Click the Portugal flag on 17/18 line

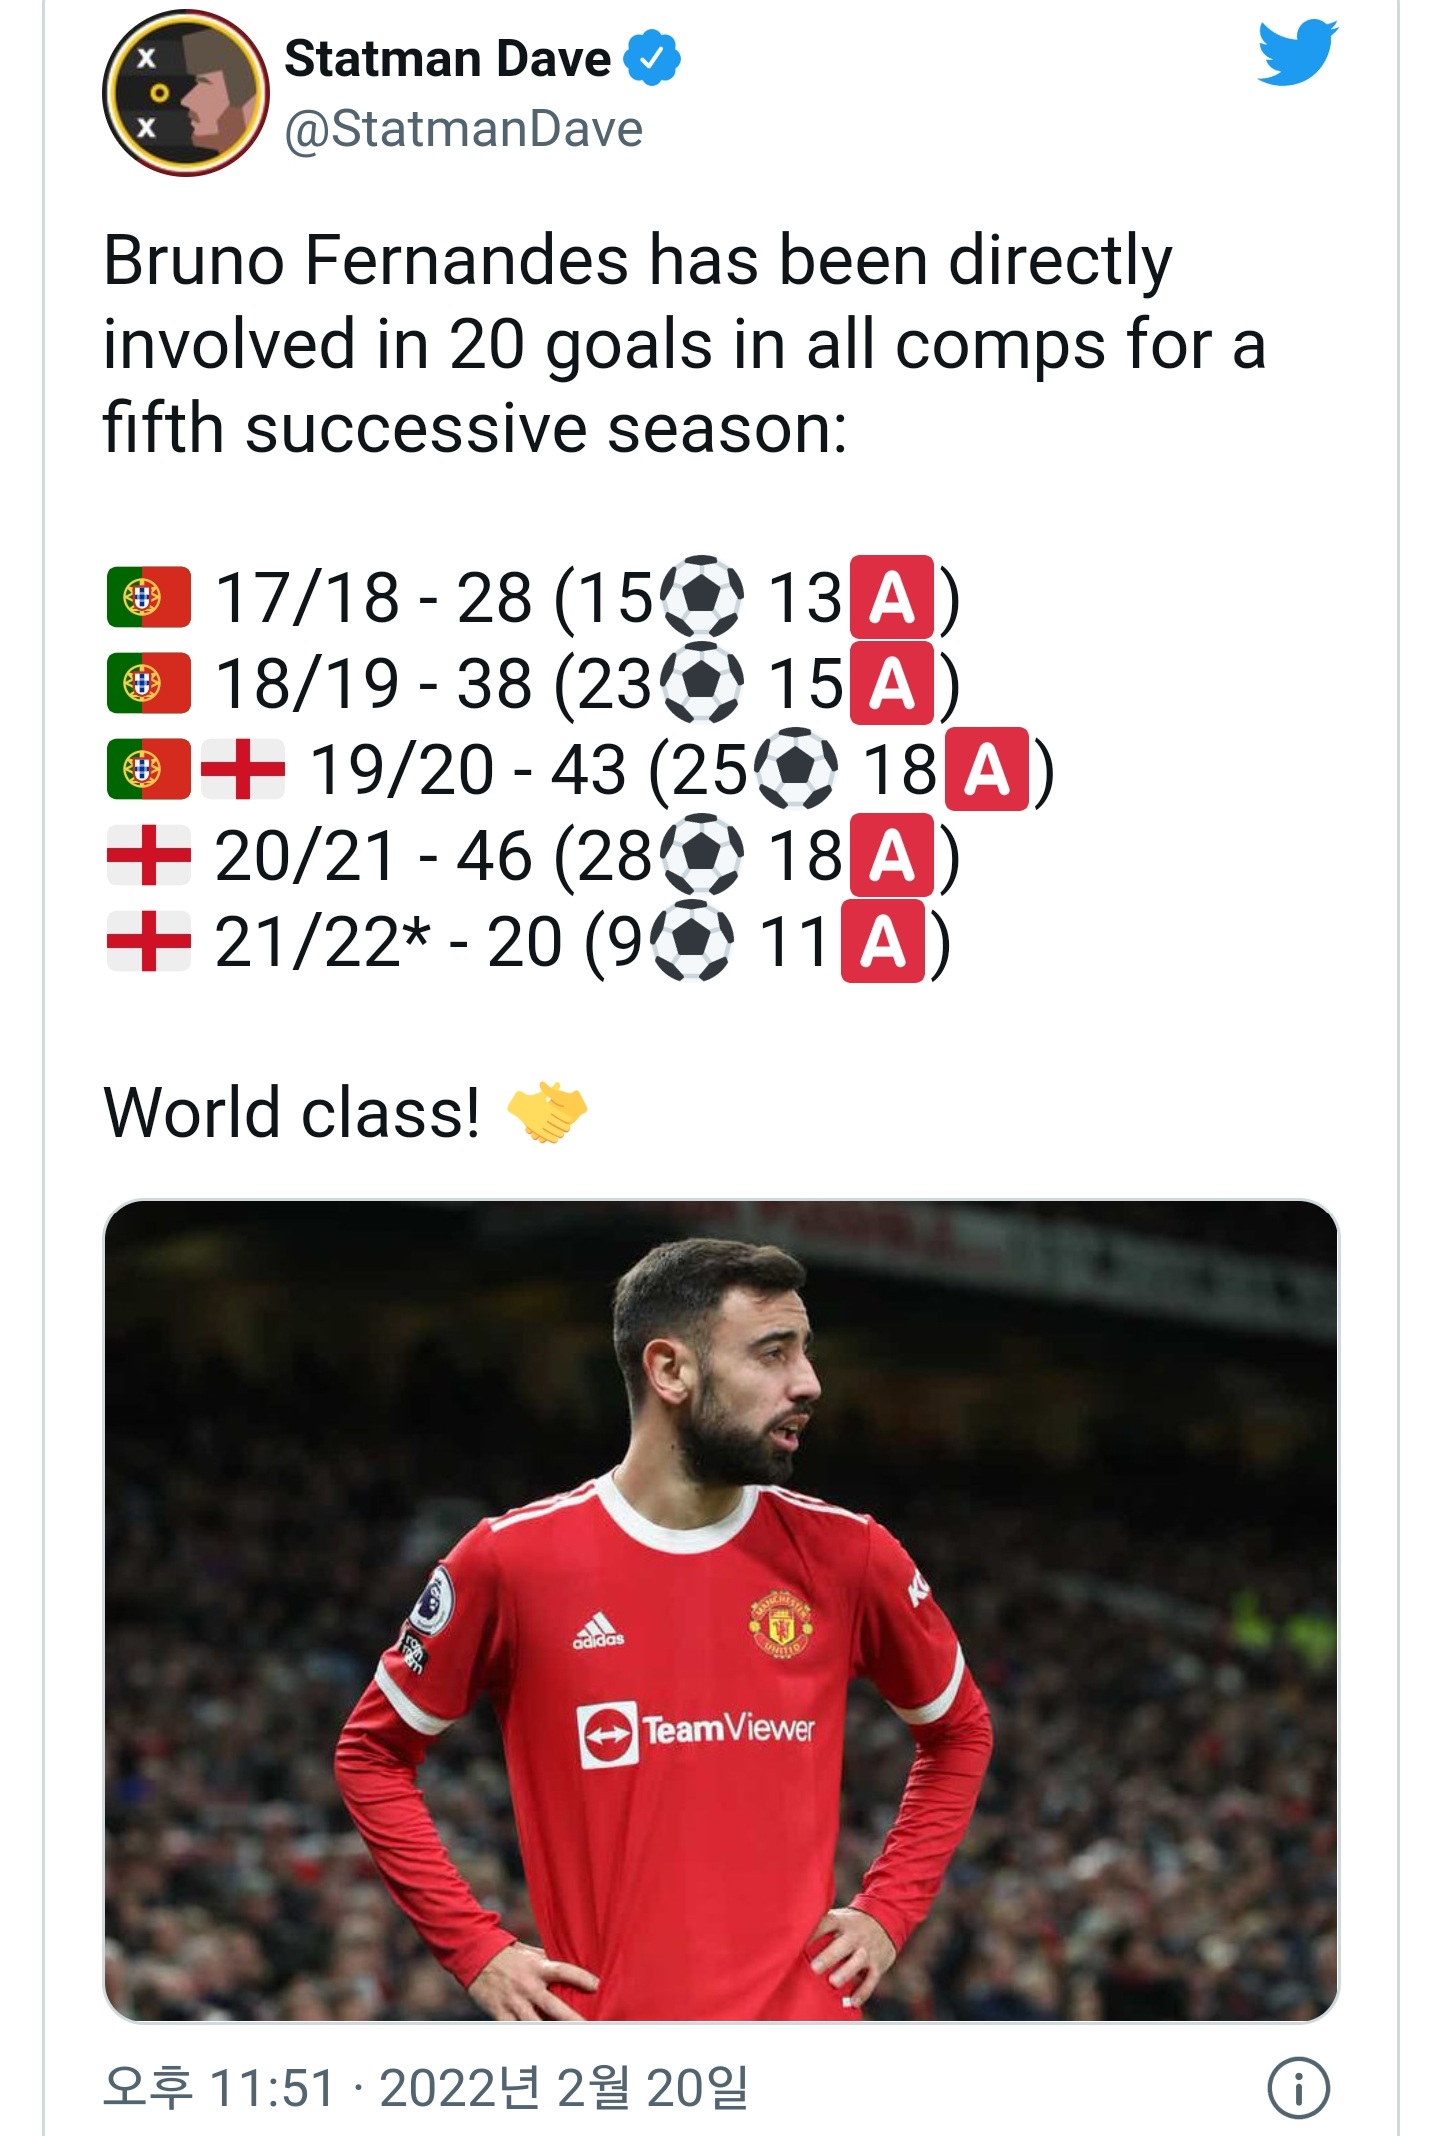pos(149,597)
